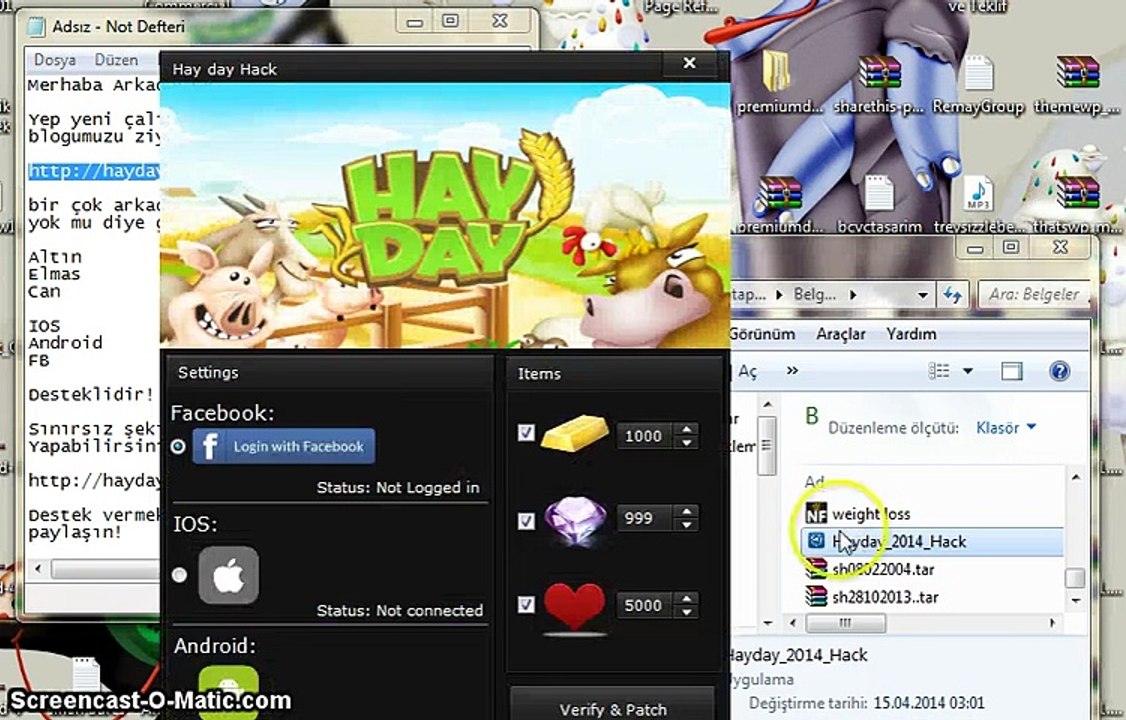Expand the arrow after Belg... breadcrumb
Screen dimensions: 1126x720
853,295
